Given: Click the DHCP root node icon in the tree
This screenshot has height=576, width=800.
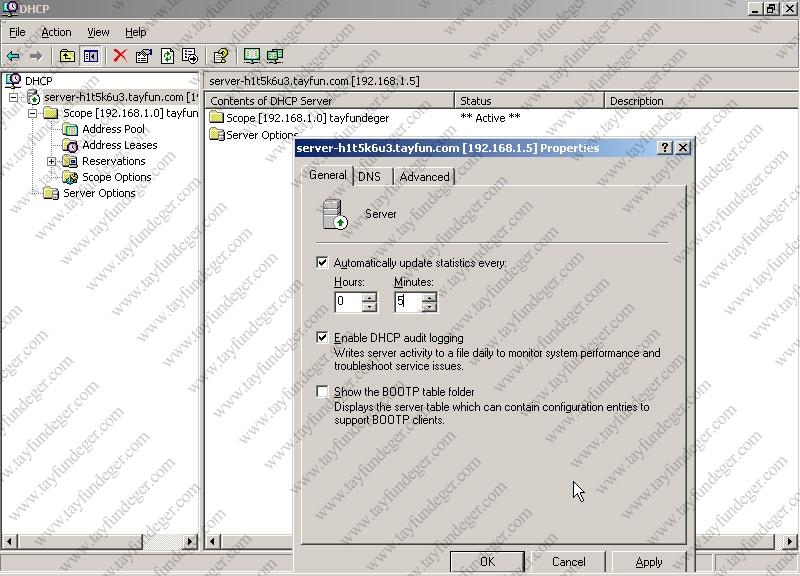Looking at the screenshot, I should click(13, 81).
